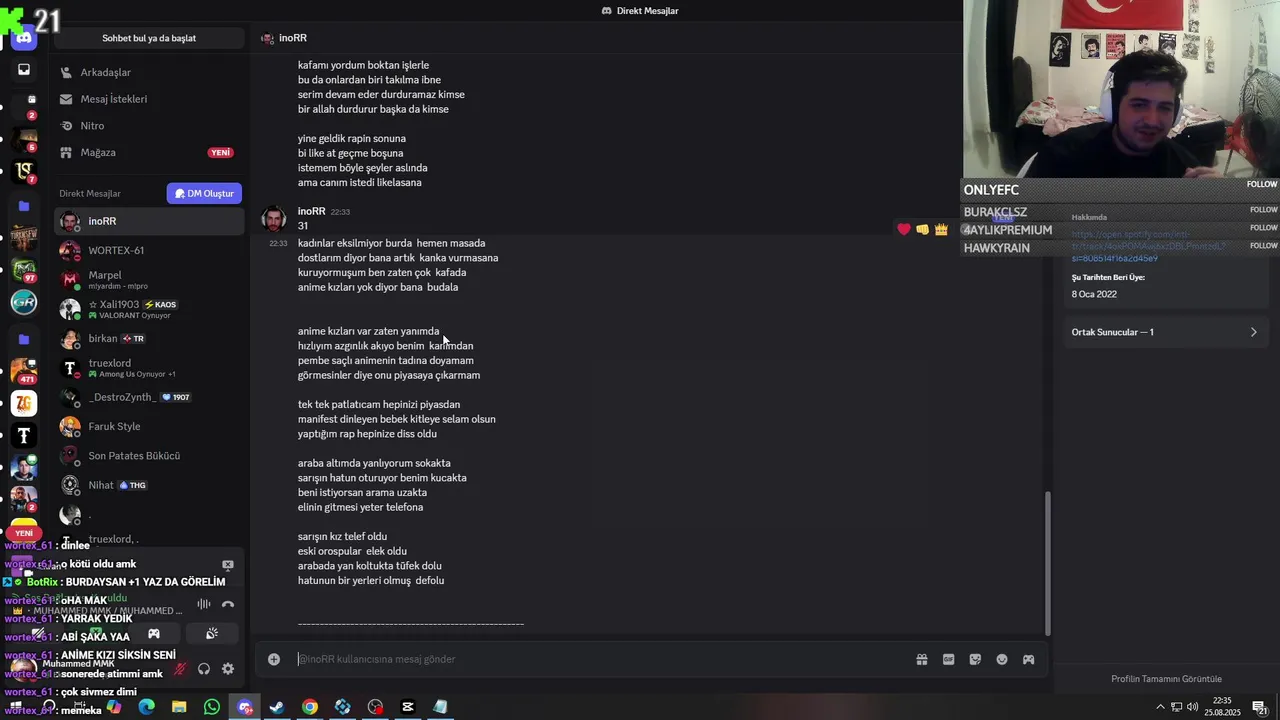Open DM with Marpel
Screen dimensions: 1280x720
(x=150, y=280)
